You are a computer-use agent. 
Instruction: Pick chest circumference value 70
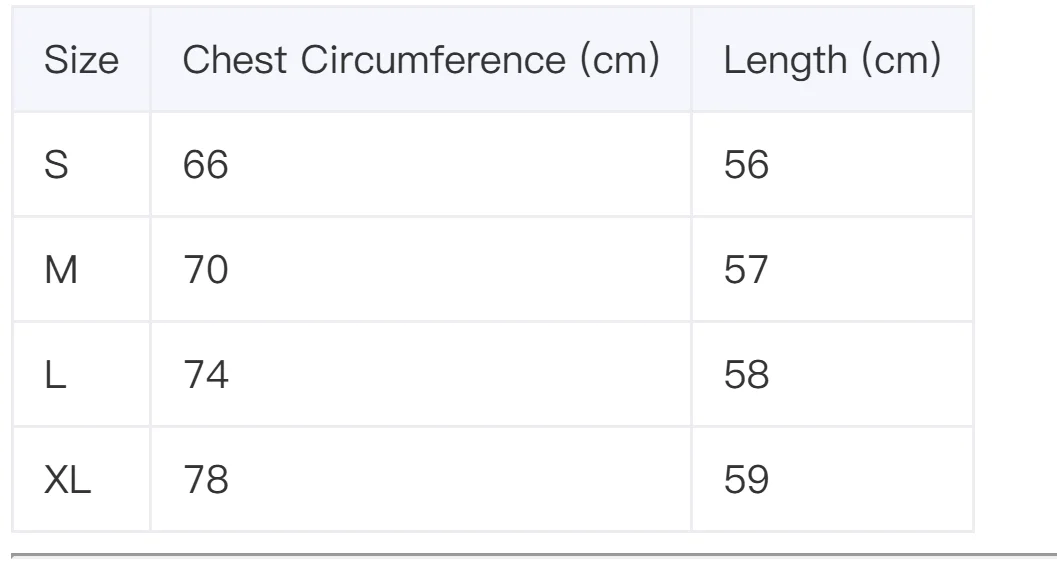[x=206, y=270]
